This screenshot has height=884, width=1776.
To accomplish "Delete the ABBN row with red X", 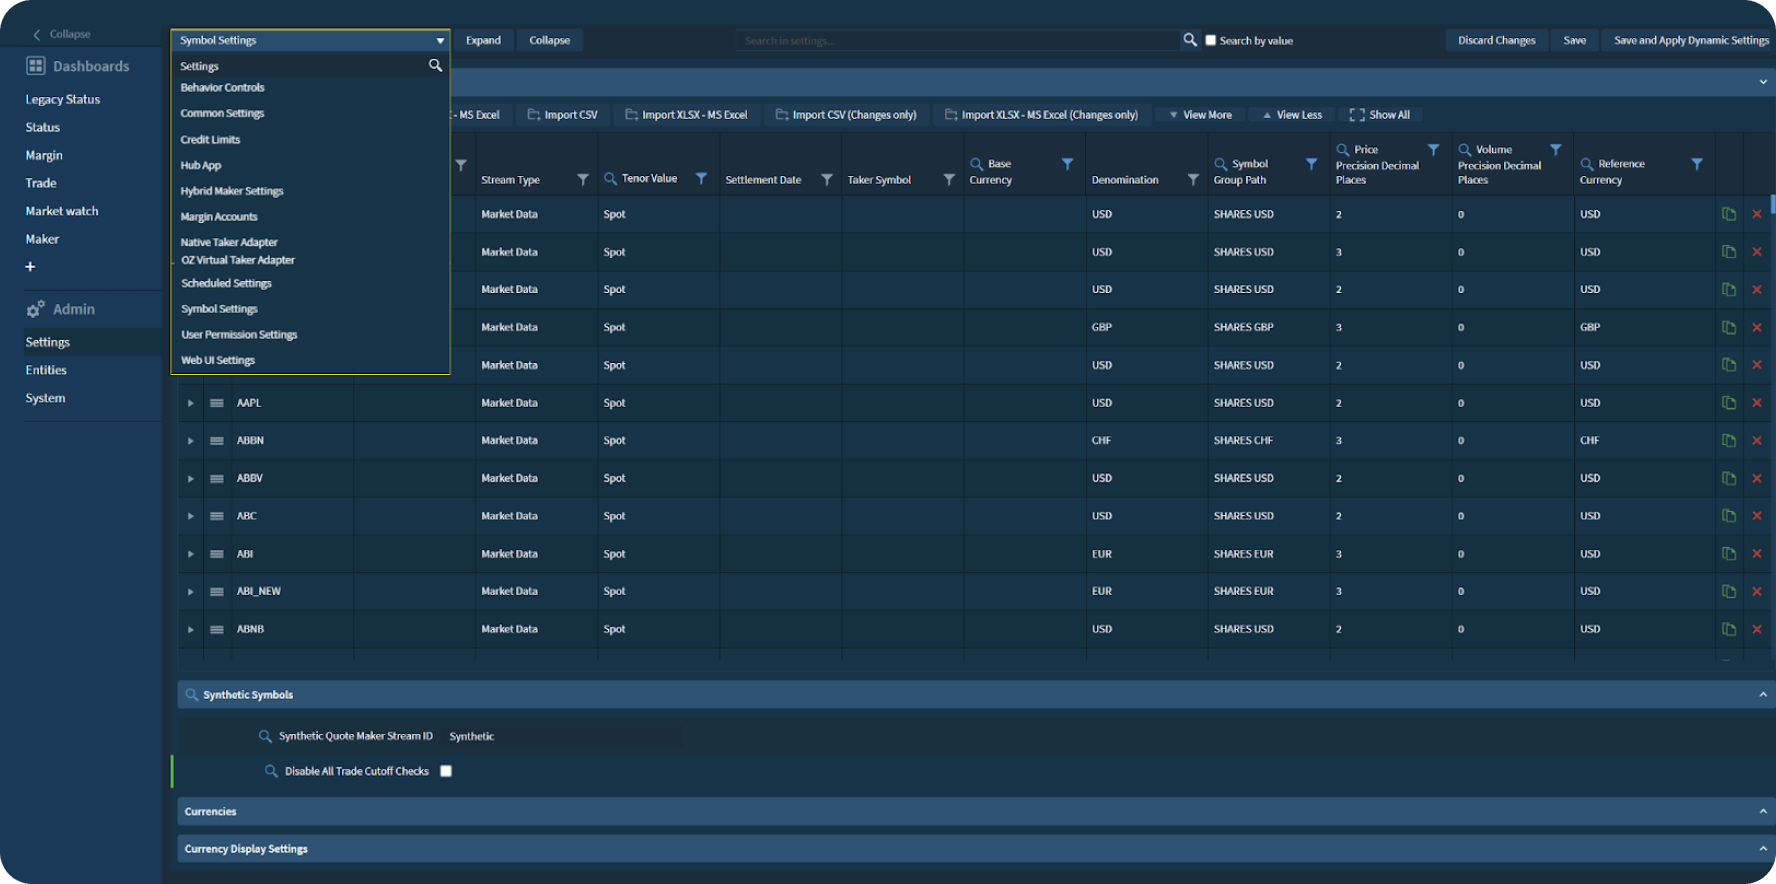I will [1757, 441].
